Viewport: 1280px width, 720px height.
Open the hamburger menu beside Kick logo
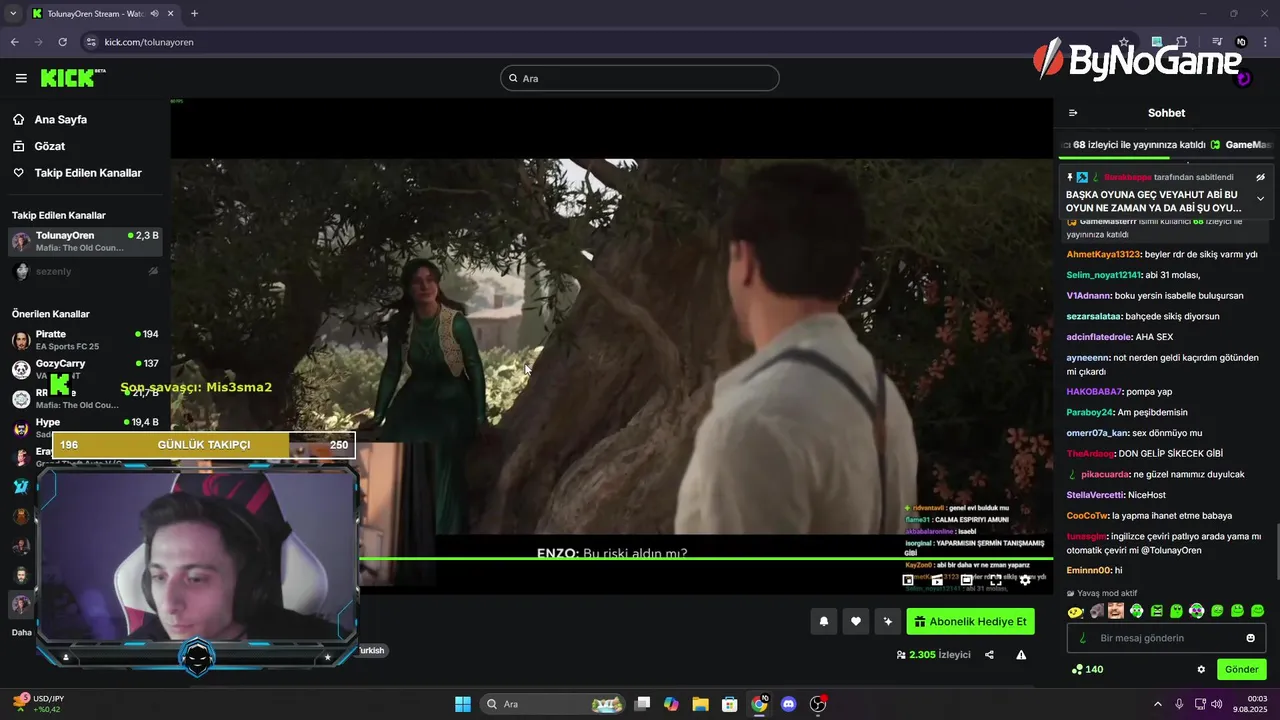coord(21,78)
